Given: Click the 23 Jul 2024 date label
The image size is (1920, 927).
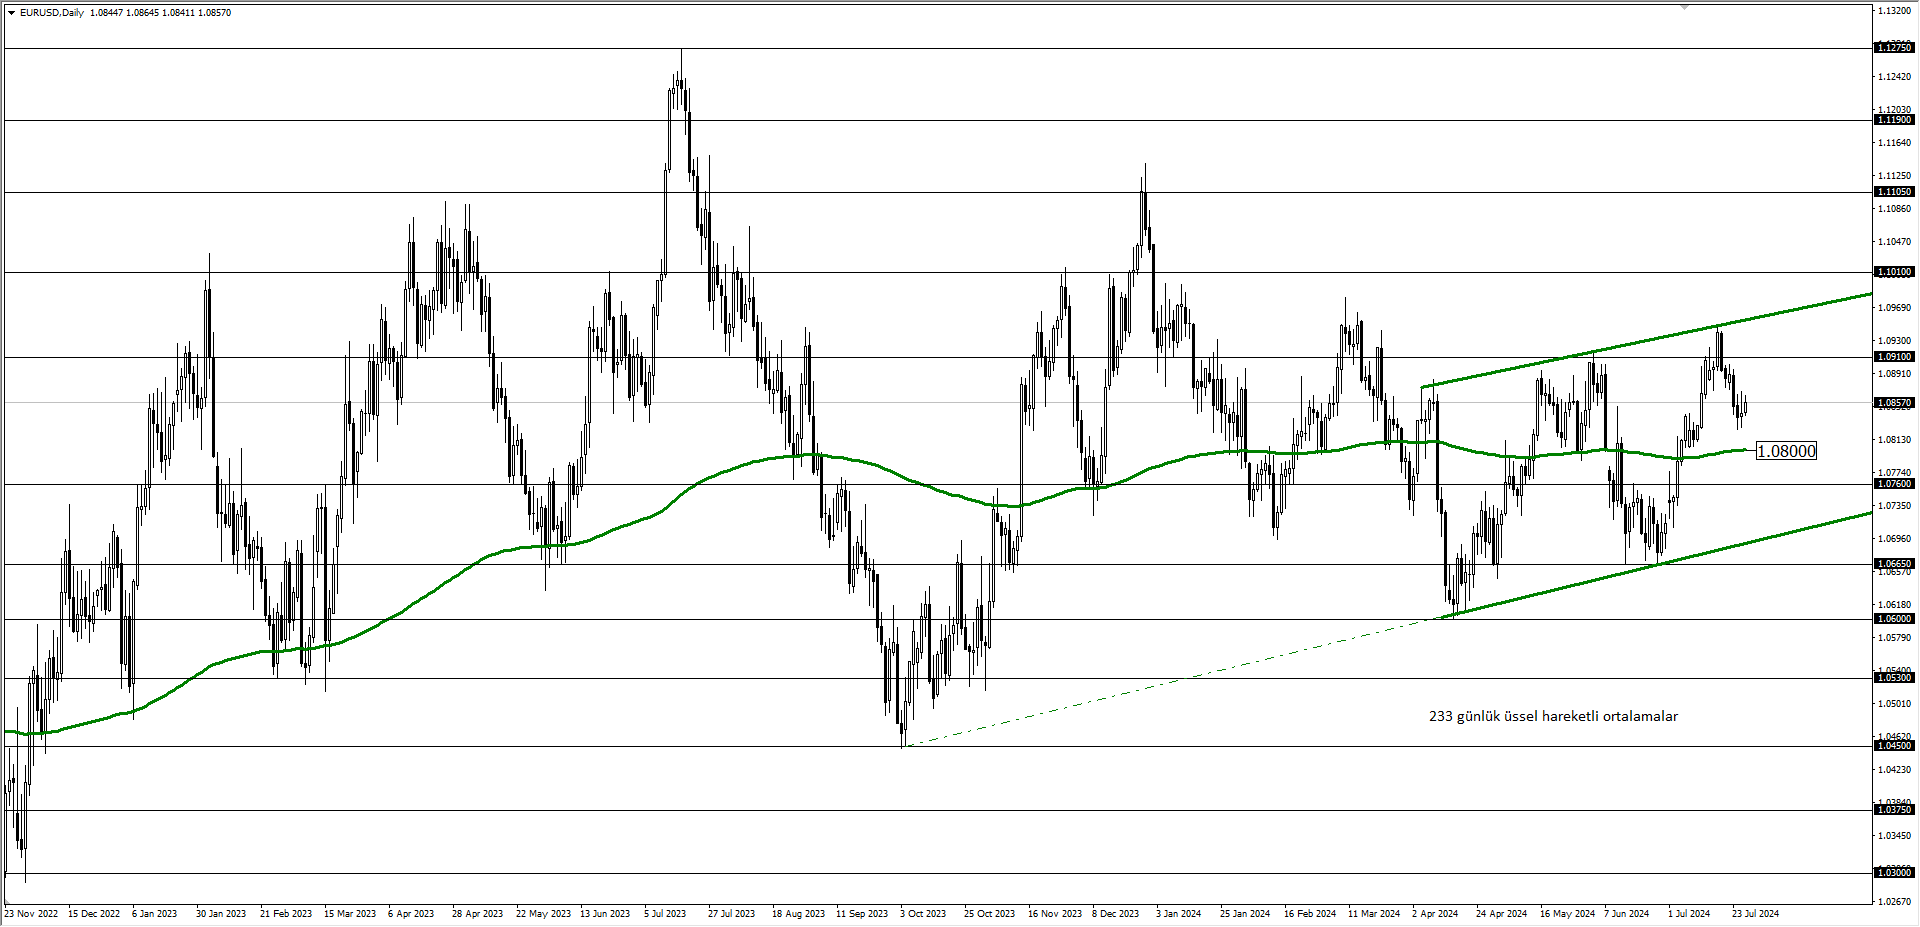Looking at the screenshot, I should 1755,914.
